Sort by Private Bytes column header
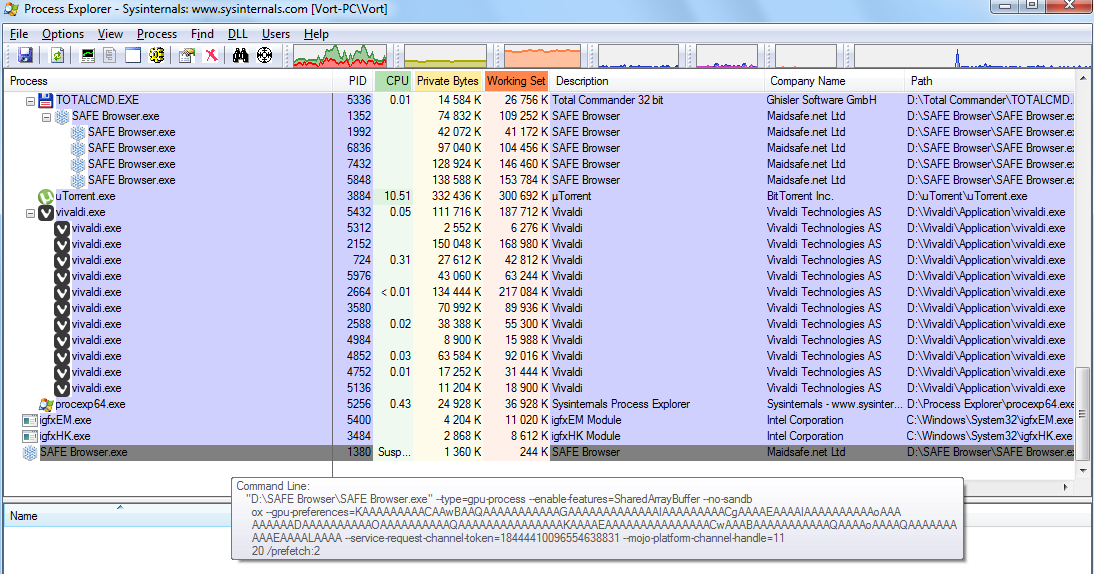The width and height of the screenshot is (1094, 574). pyautogui.click(x=448, y=81)
